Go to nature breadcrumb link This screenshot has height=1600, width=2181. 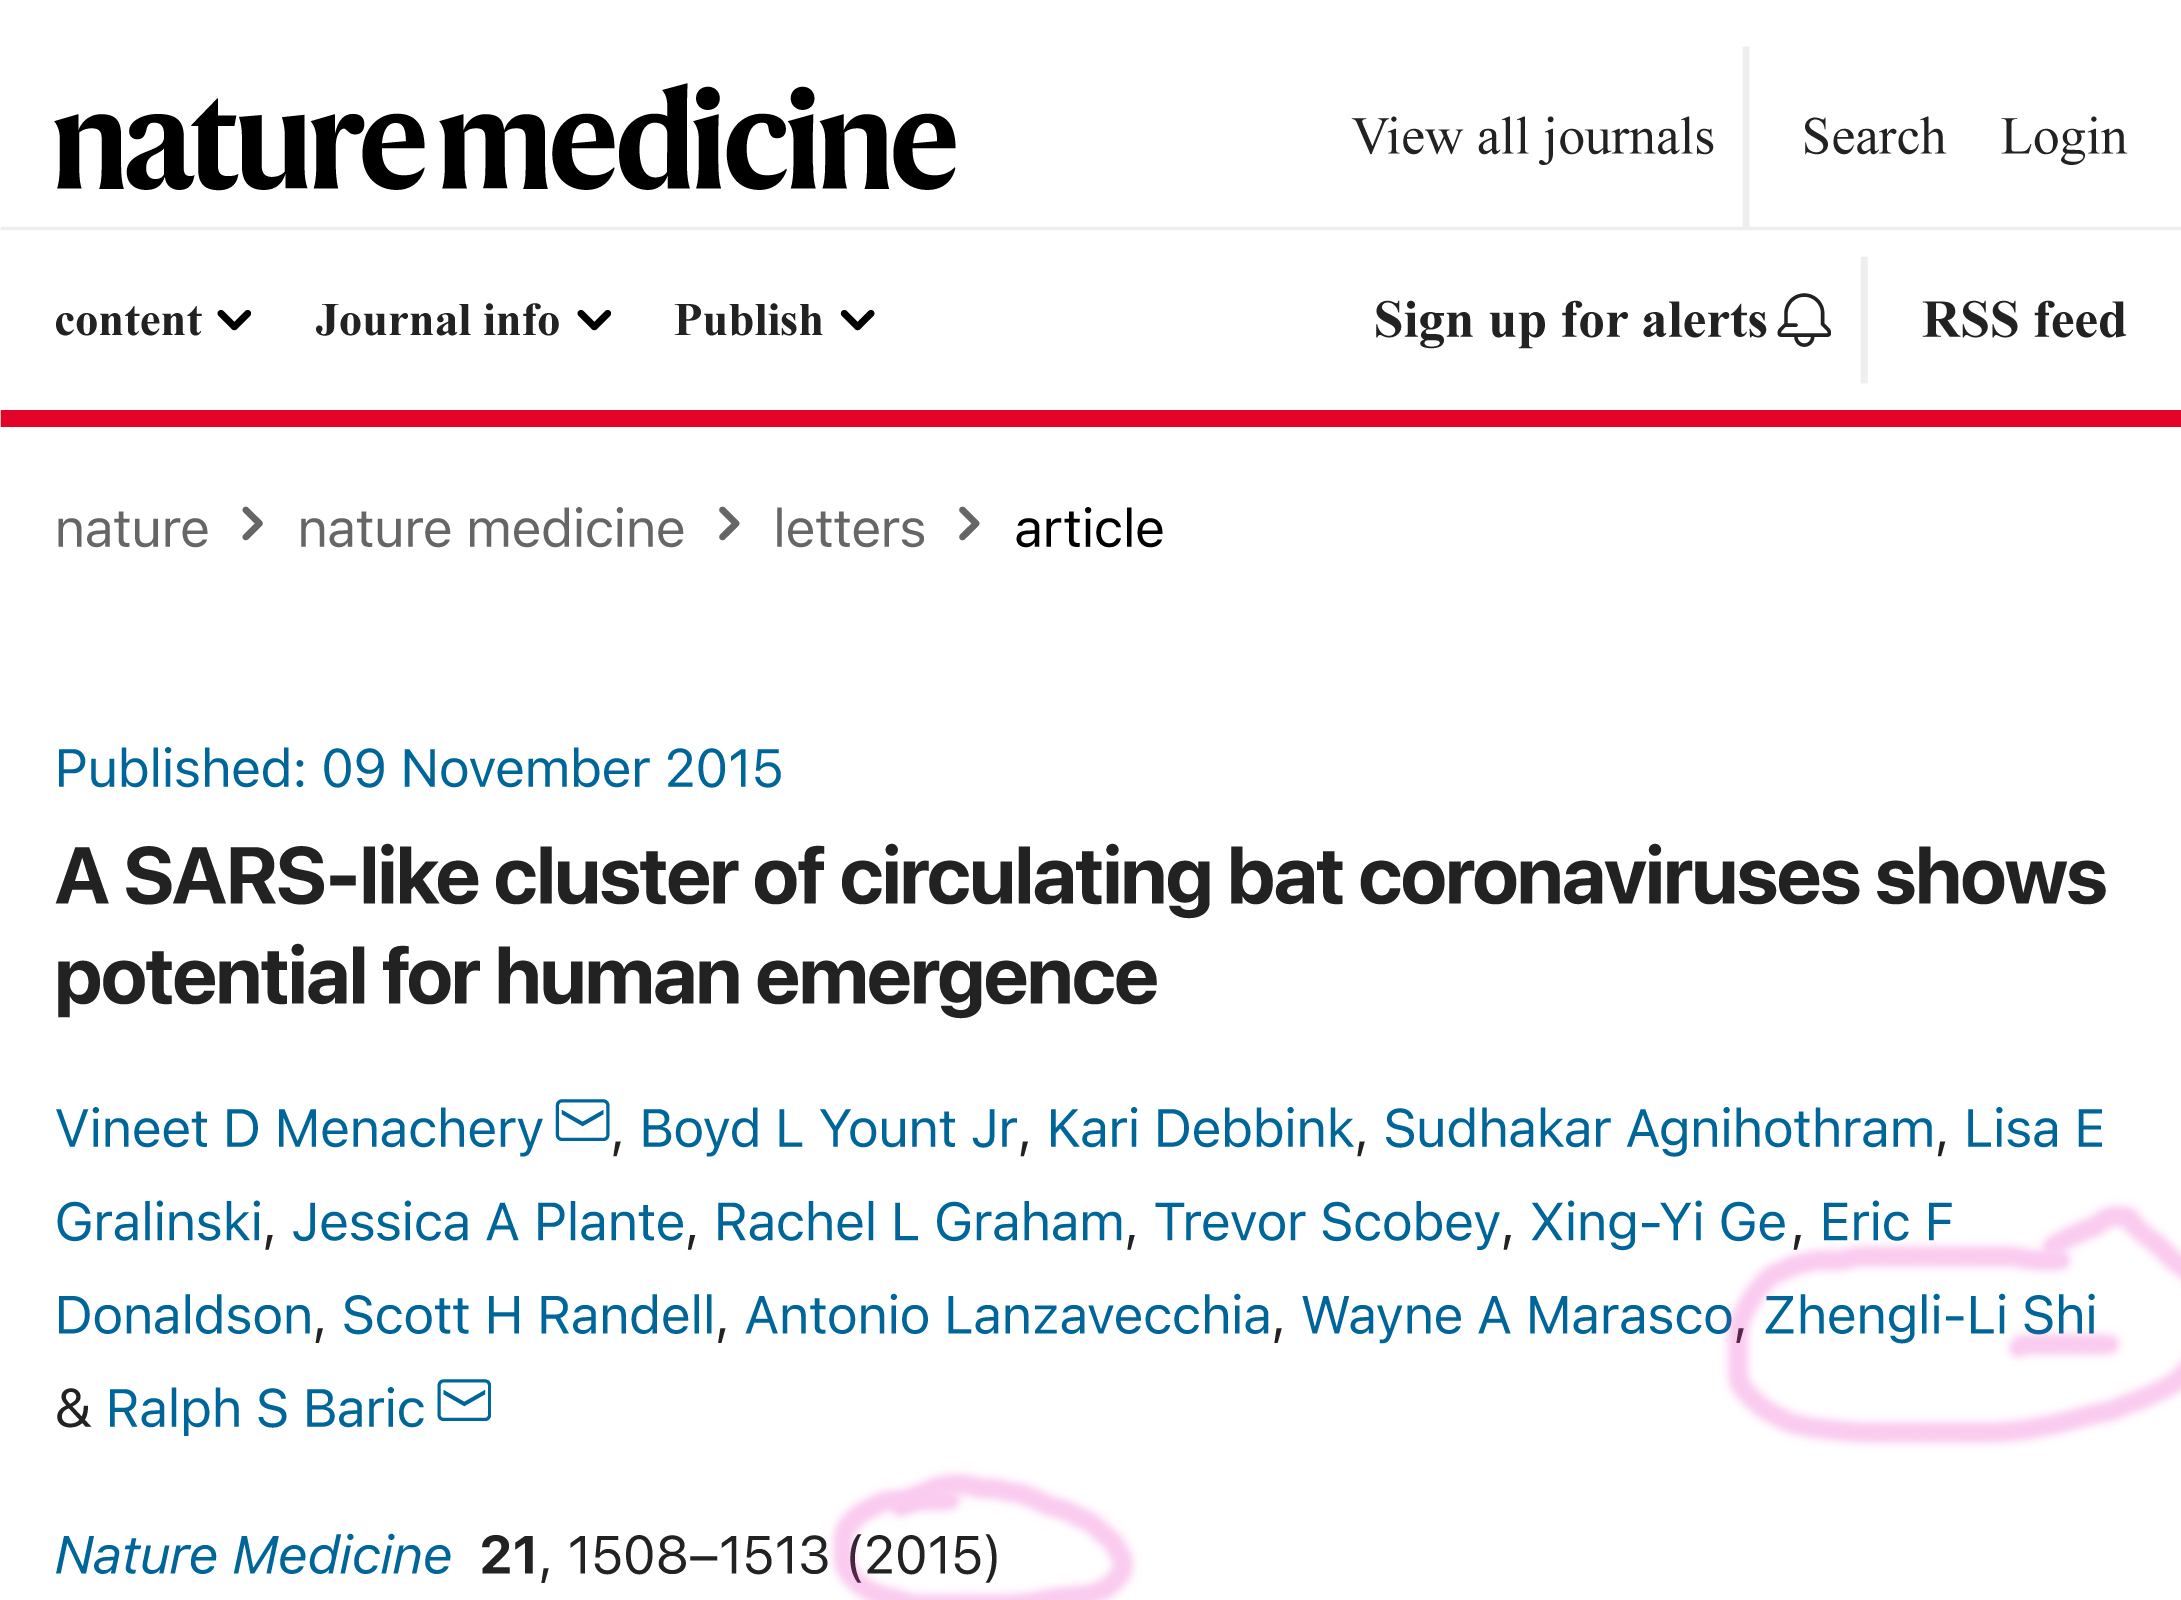[132, 528]
